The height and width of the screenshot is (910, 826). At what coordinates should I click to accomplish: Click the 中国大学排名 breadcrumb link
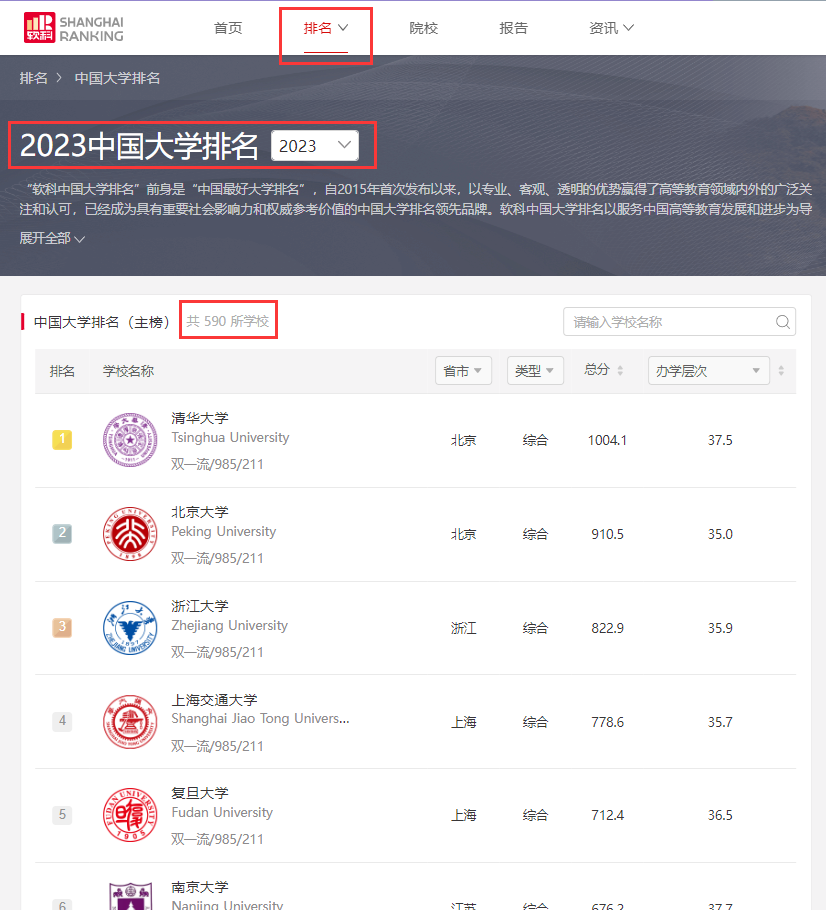(117, 78)
